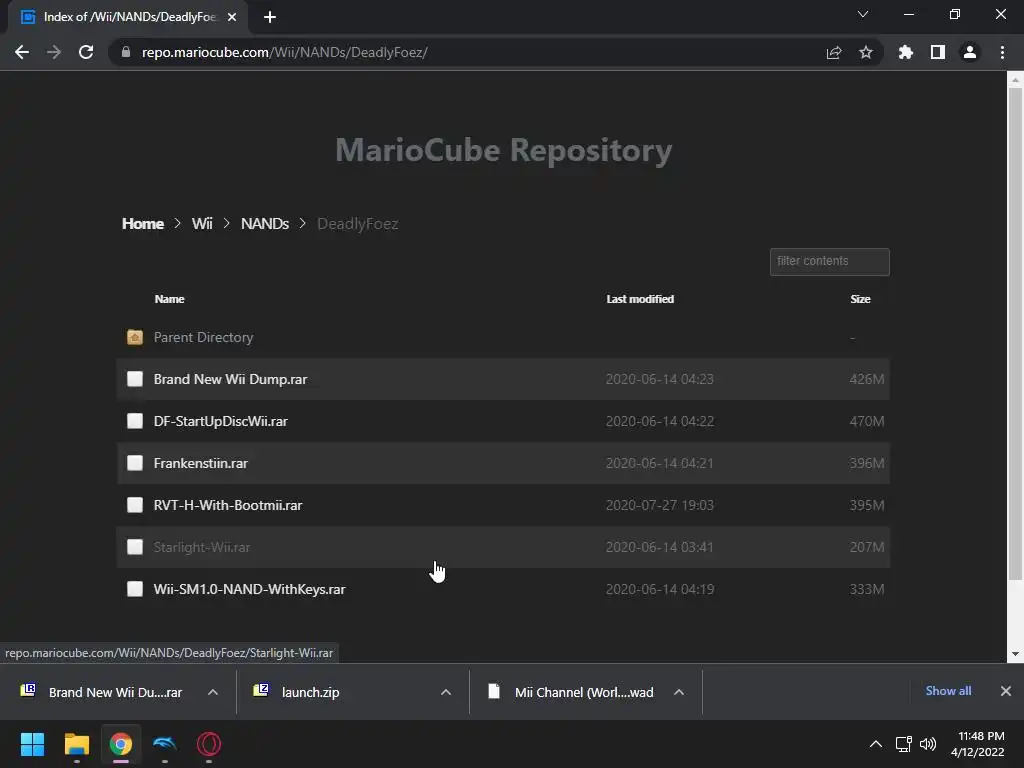Viewport: 1024px width, 768px height.
Task: Click the file icon beside RVT-H-With-Bootmii.rar
Action: tap(135, 505)
